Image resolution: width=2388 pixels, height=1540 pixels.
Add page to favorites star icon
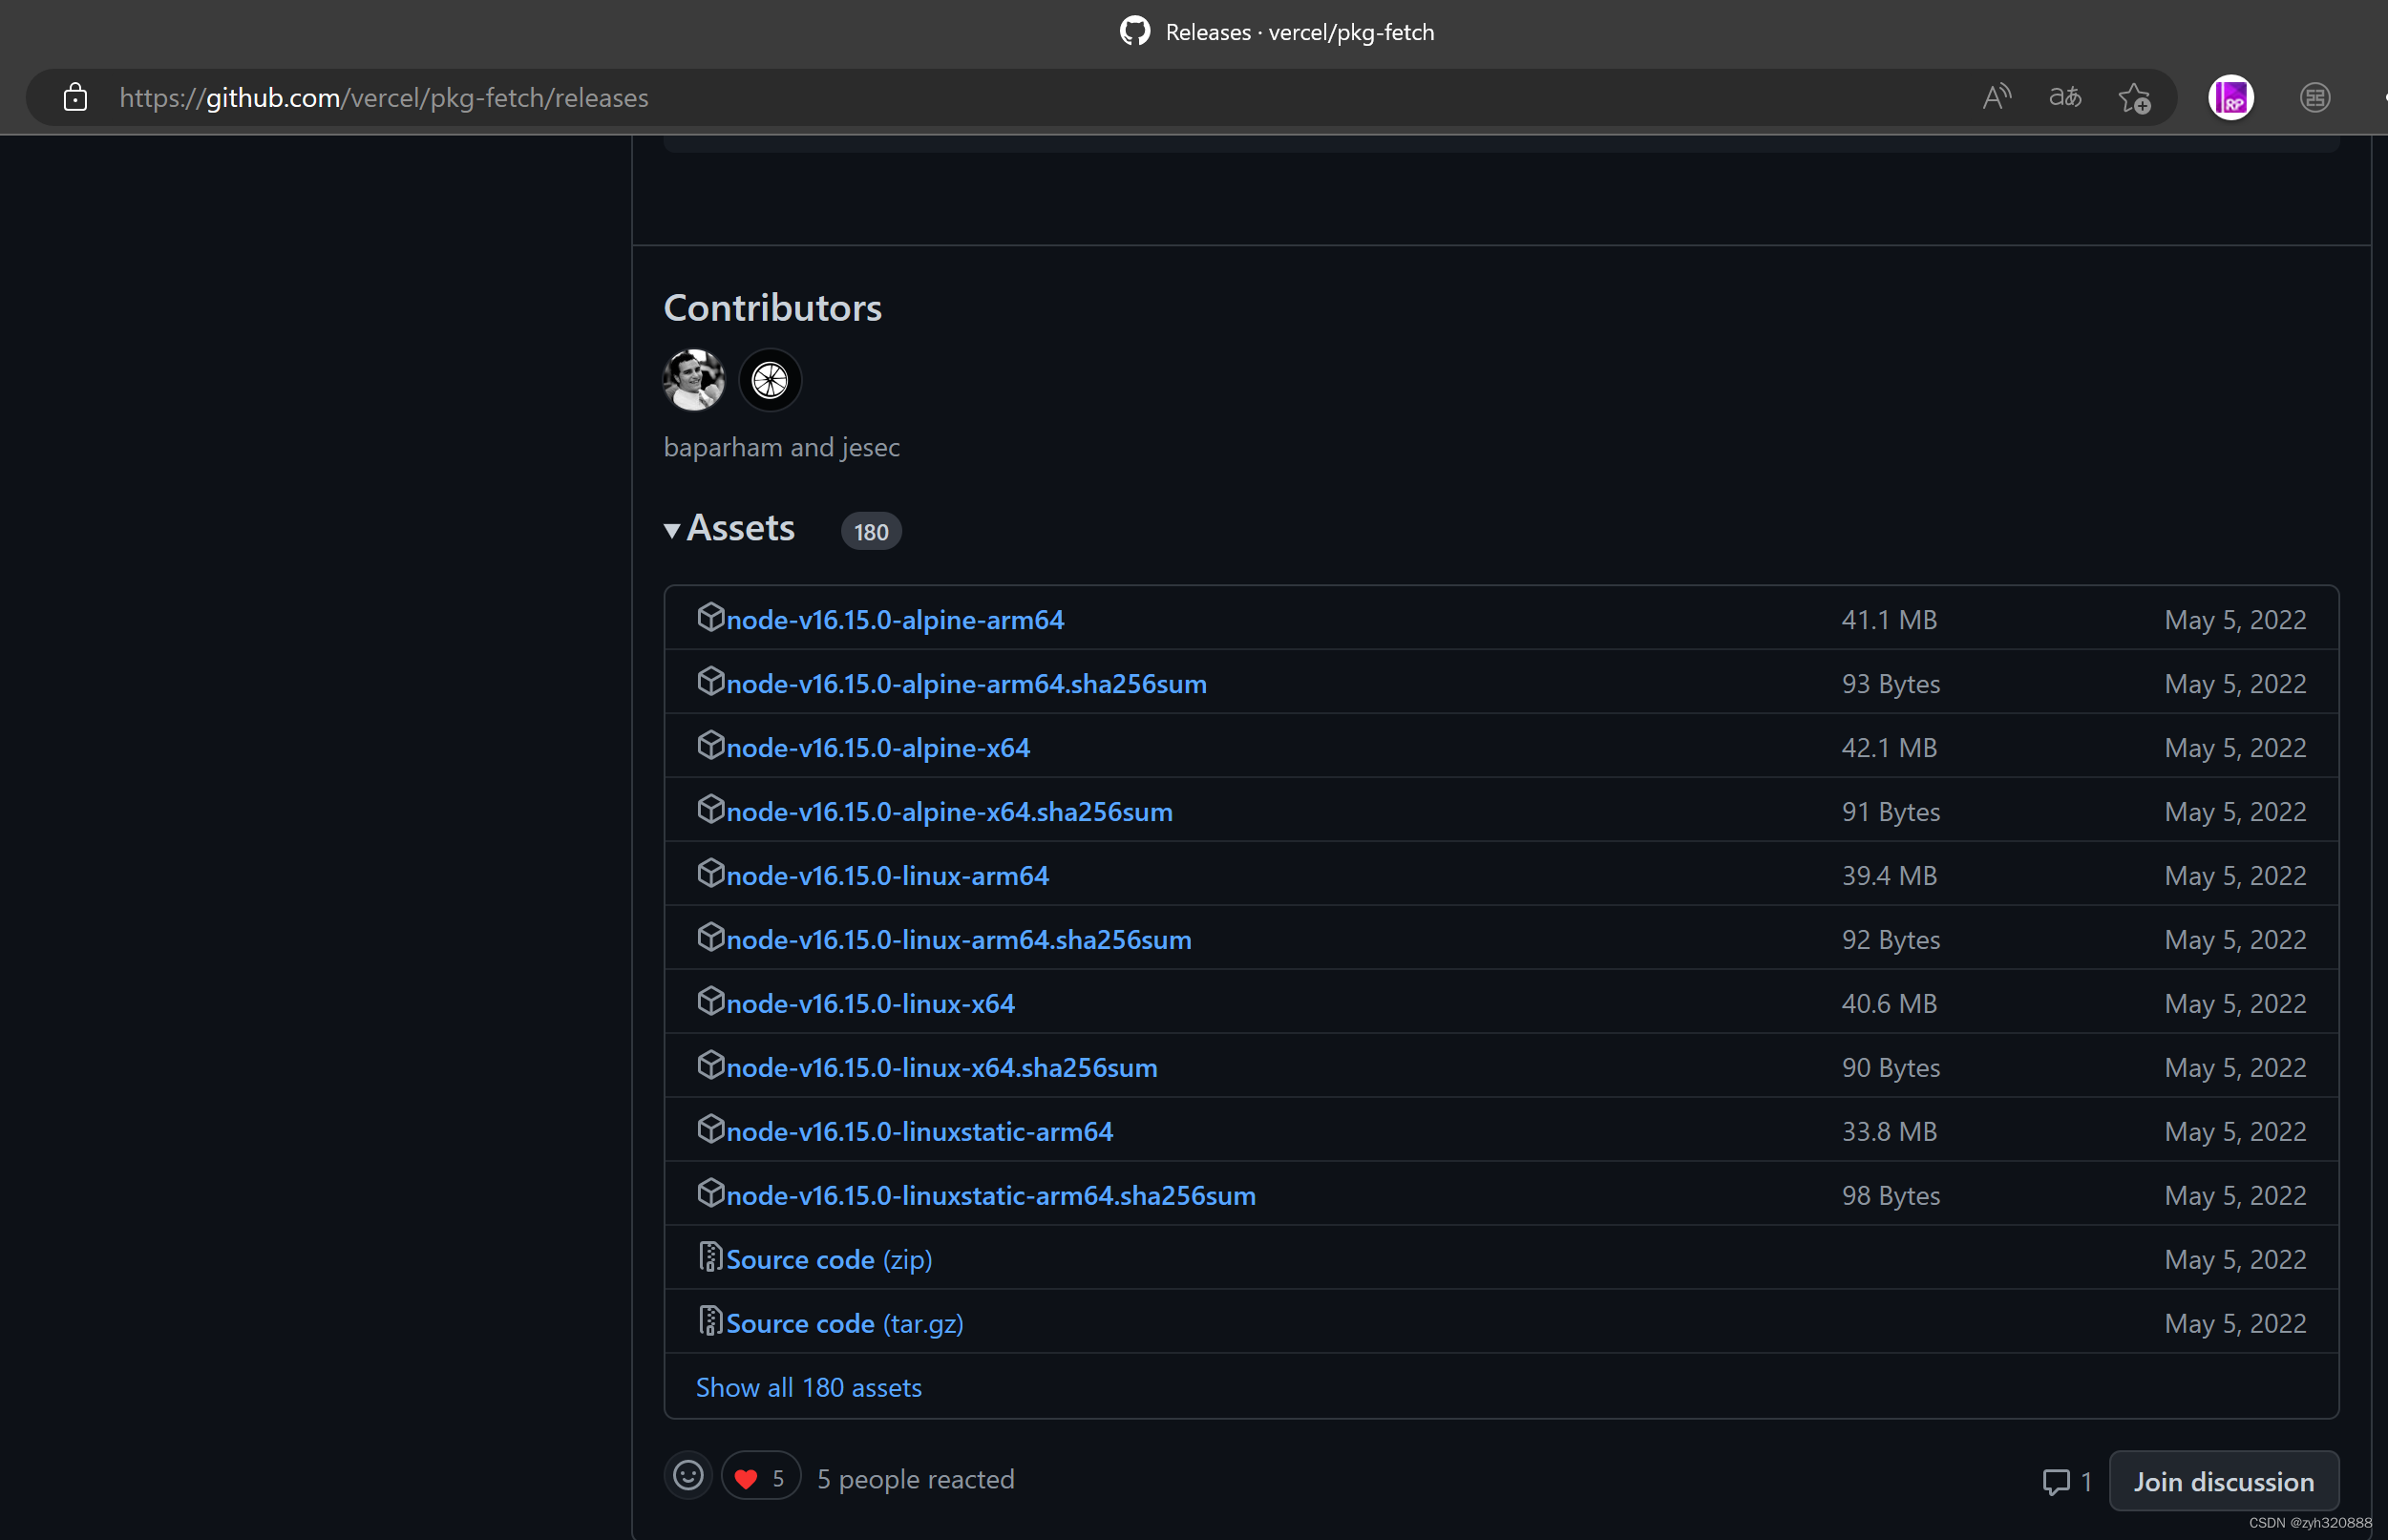coord(2134,98)
